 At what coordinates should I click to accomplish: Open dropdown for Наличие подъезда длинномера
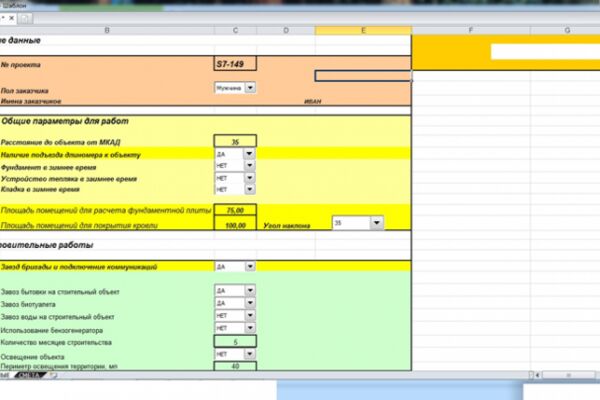(249, 154)
